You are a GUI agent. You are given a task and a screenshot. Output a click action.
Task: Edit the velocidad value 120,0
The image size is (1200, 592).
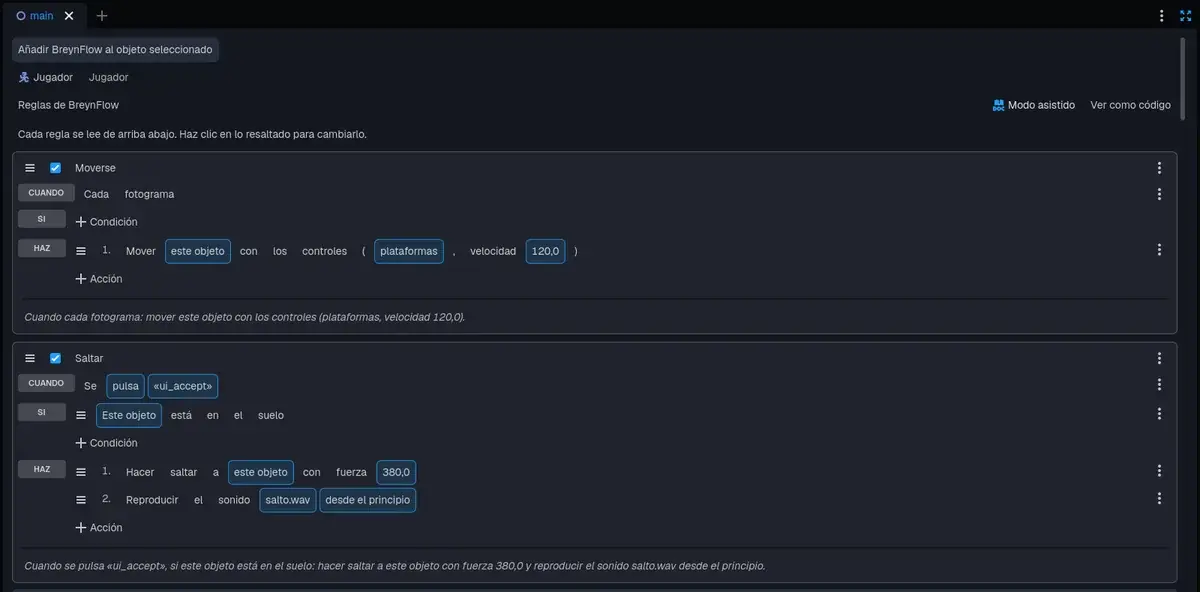[545, 251]
